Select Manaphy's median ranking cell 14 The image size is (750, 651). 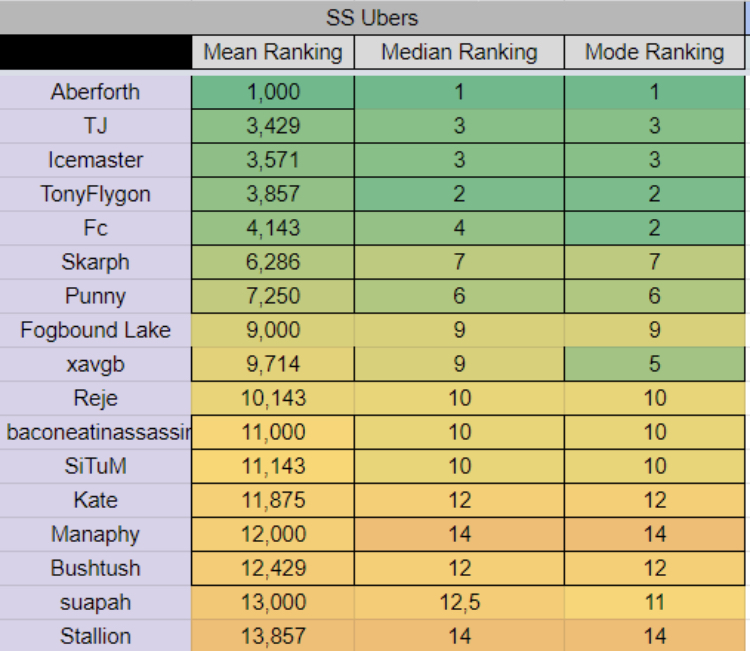tap(459, 534)
